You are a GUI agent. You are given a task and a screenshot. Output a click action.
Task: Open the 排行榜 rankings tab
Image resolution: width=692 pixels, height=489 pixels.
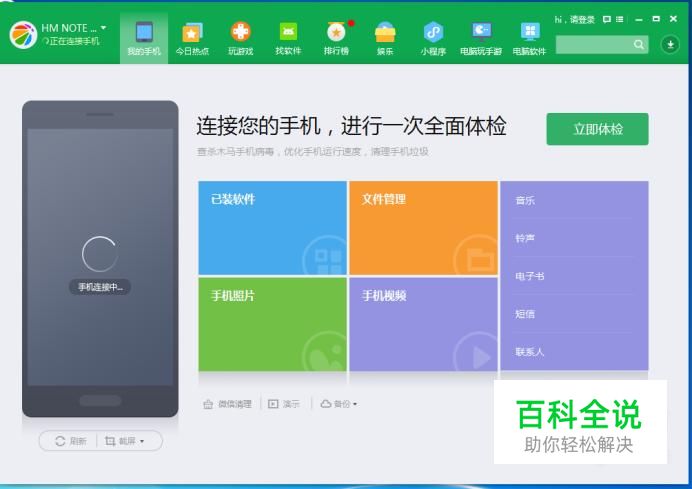coord(336,39)
